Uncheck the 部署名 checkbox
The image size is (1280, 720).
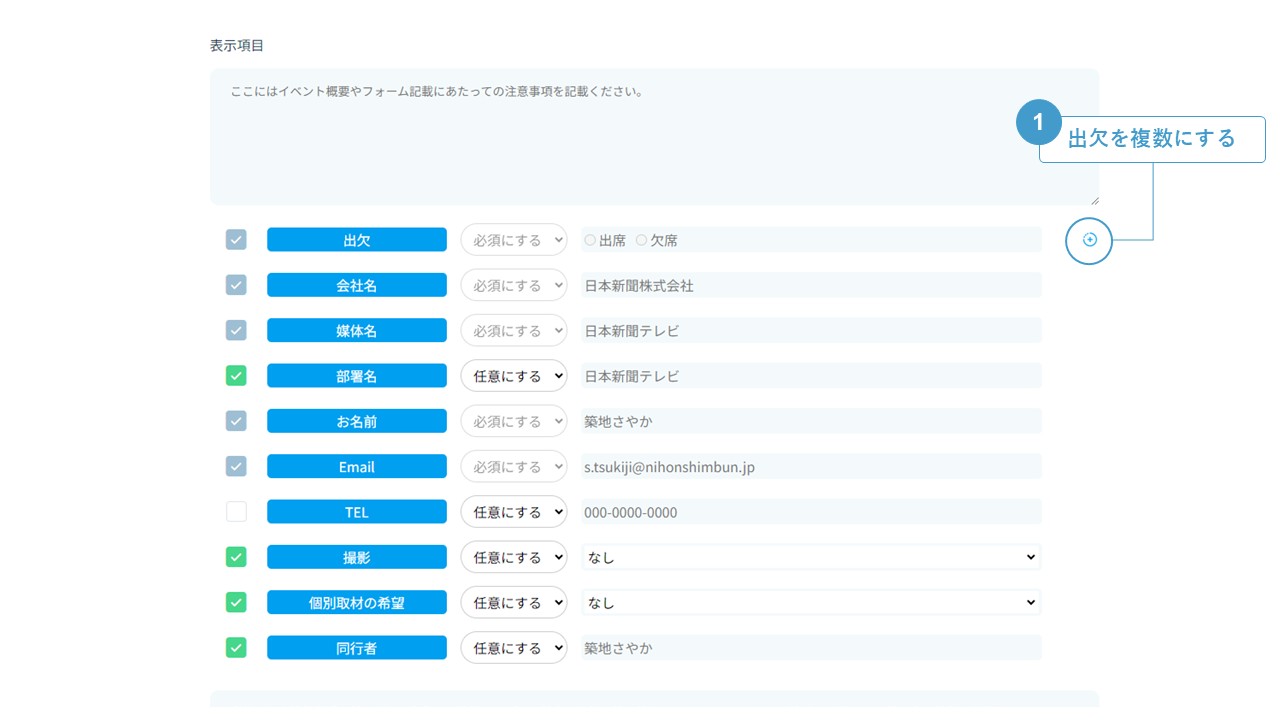click(x=236, y=376)
